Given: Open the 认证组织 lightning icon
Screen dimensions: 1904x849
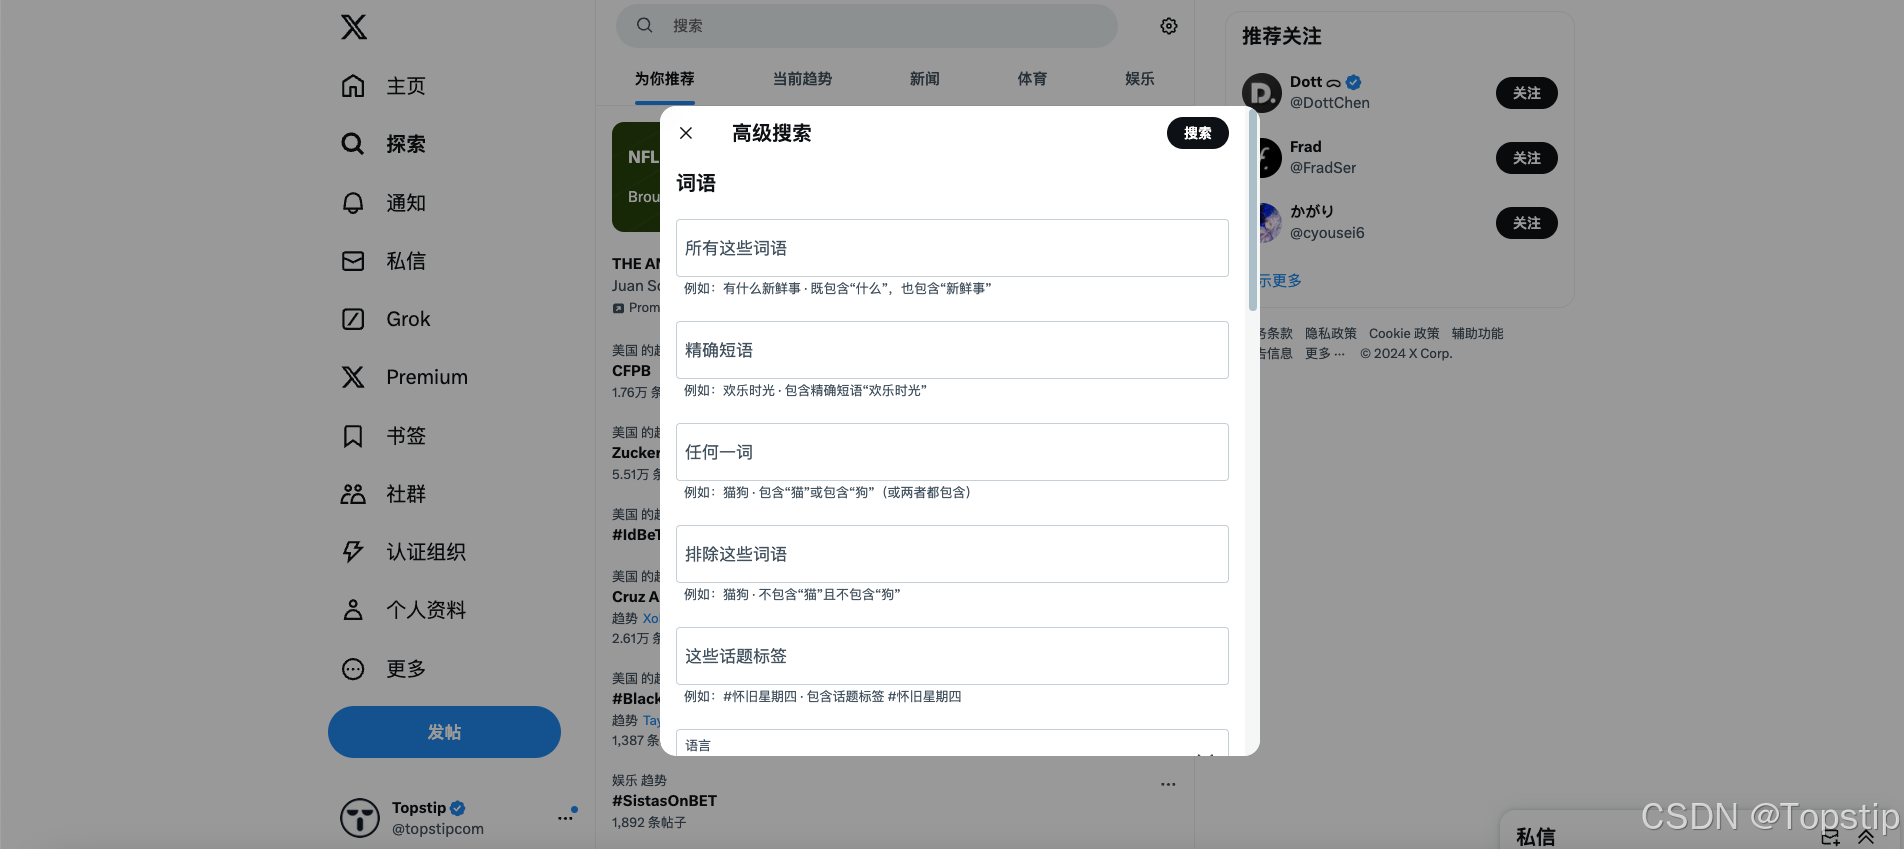Looking at the screenshot, I should (353, 552).
